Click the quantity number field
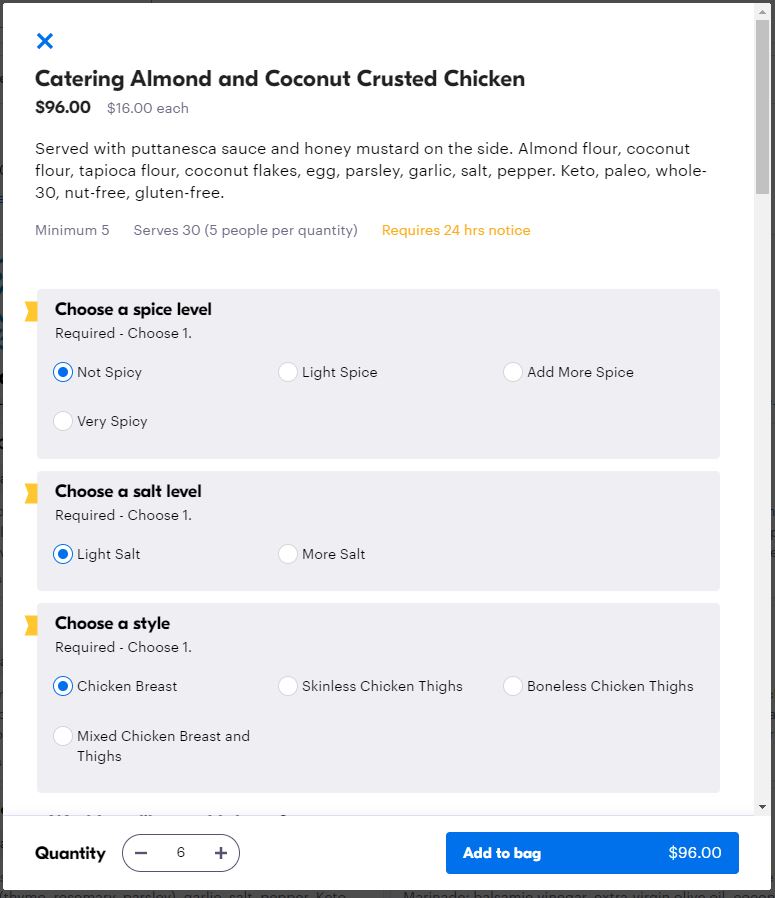The image size is (775, 898). 181,853
